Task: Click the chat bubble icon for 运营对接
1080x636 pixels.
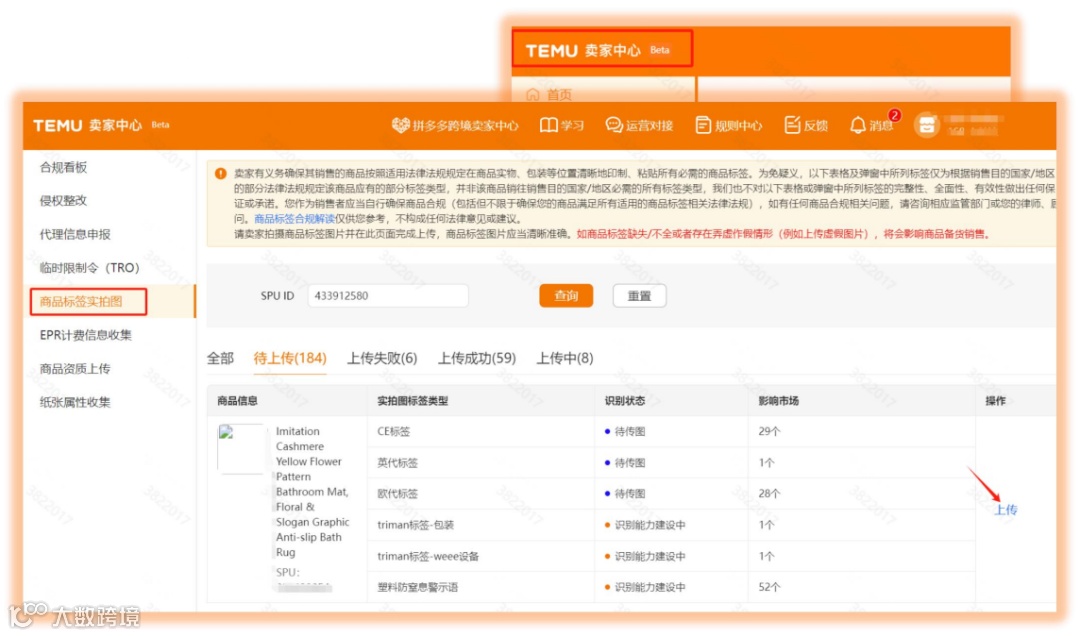Action: [614, 125]
